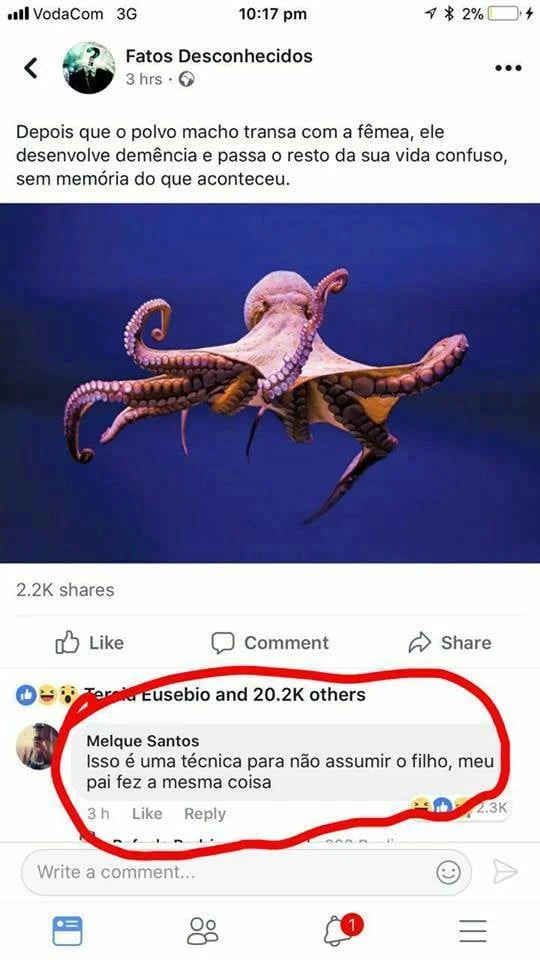The image size is (540, 960).
Task: View the 2.2K shares list
Action: coord(65,590)
